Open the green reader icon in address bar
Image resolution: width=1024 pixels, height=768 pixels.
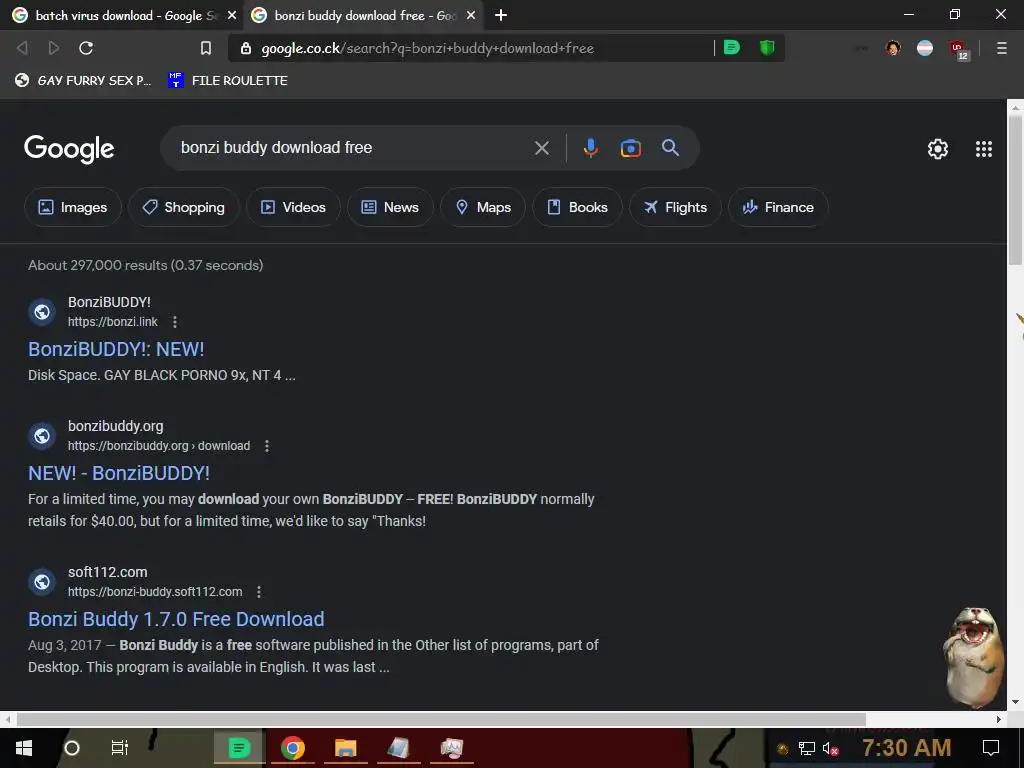click(x=732, y=47)
